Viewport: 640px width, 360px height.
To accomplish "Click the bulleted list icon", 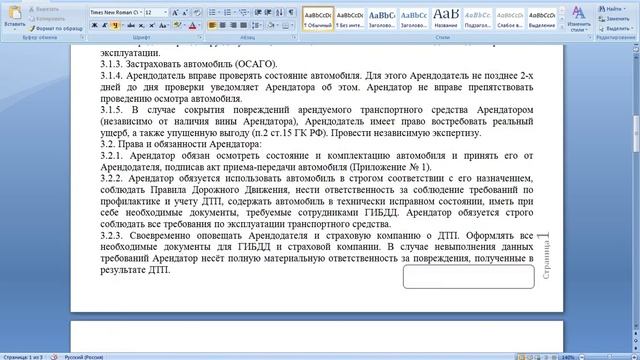I will [x=212, y=13].
